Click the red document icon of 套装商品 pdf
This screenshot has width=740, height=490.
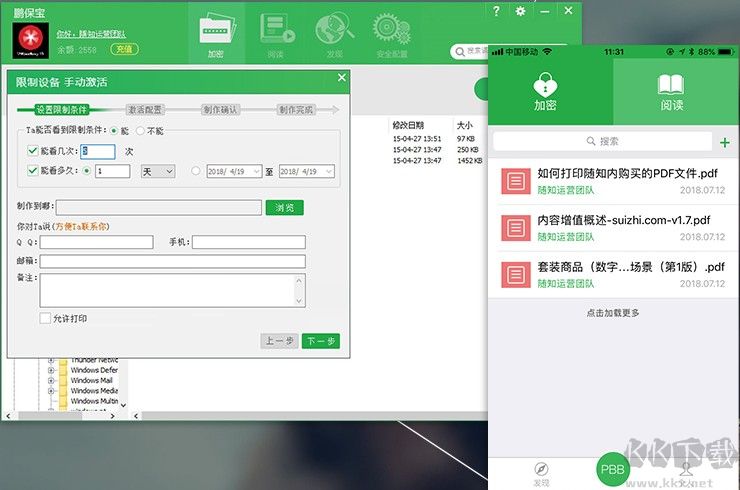click(x=515, y=275)
